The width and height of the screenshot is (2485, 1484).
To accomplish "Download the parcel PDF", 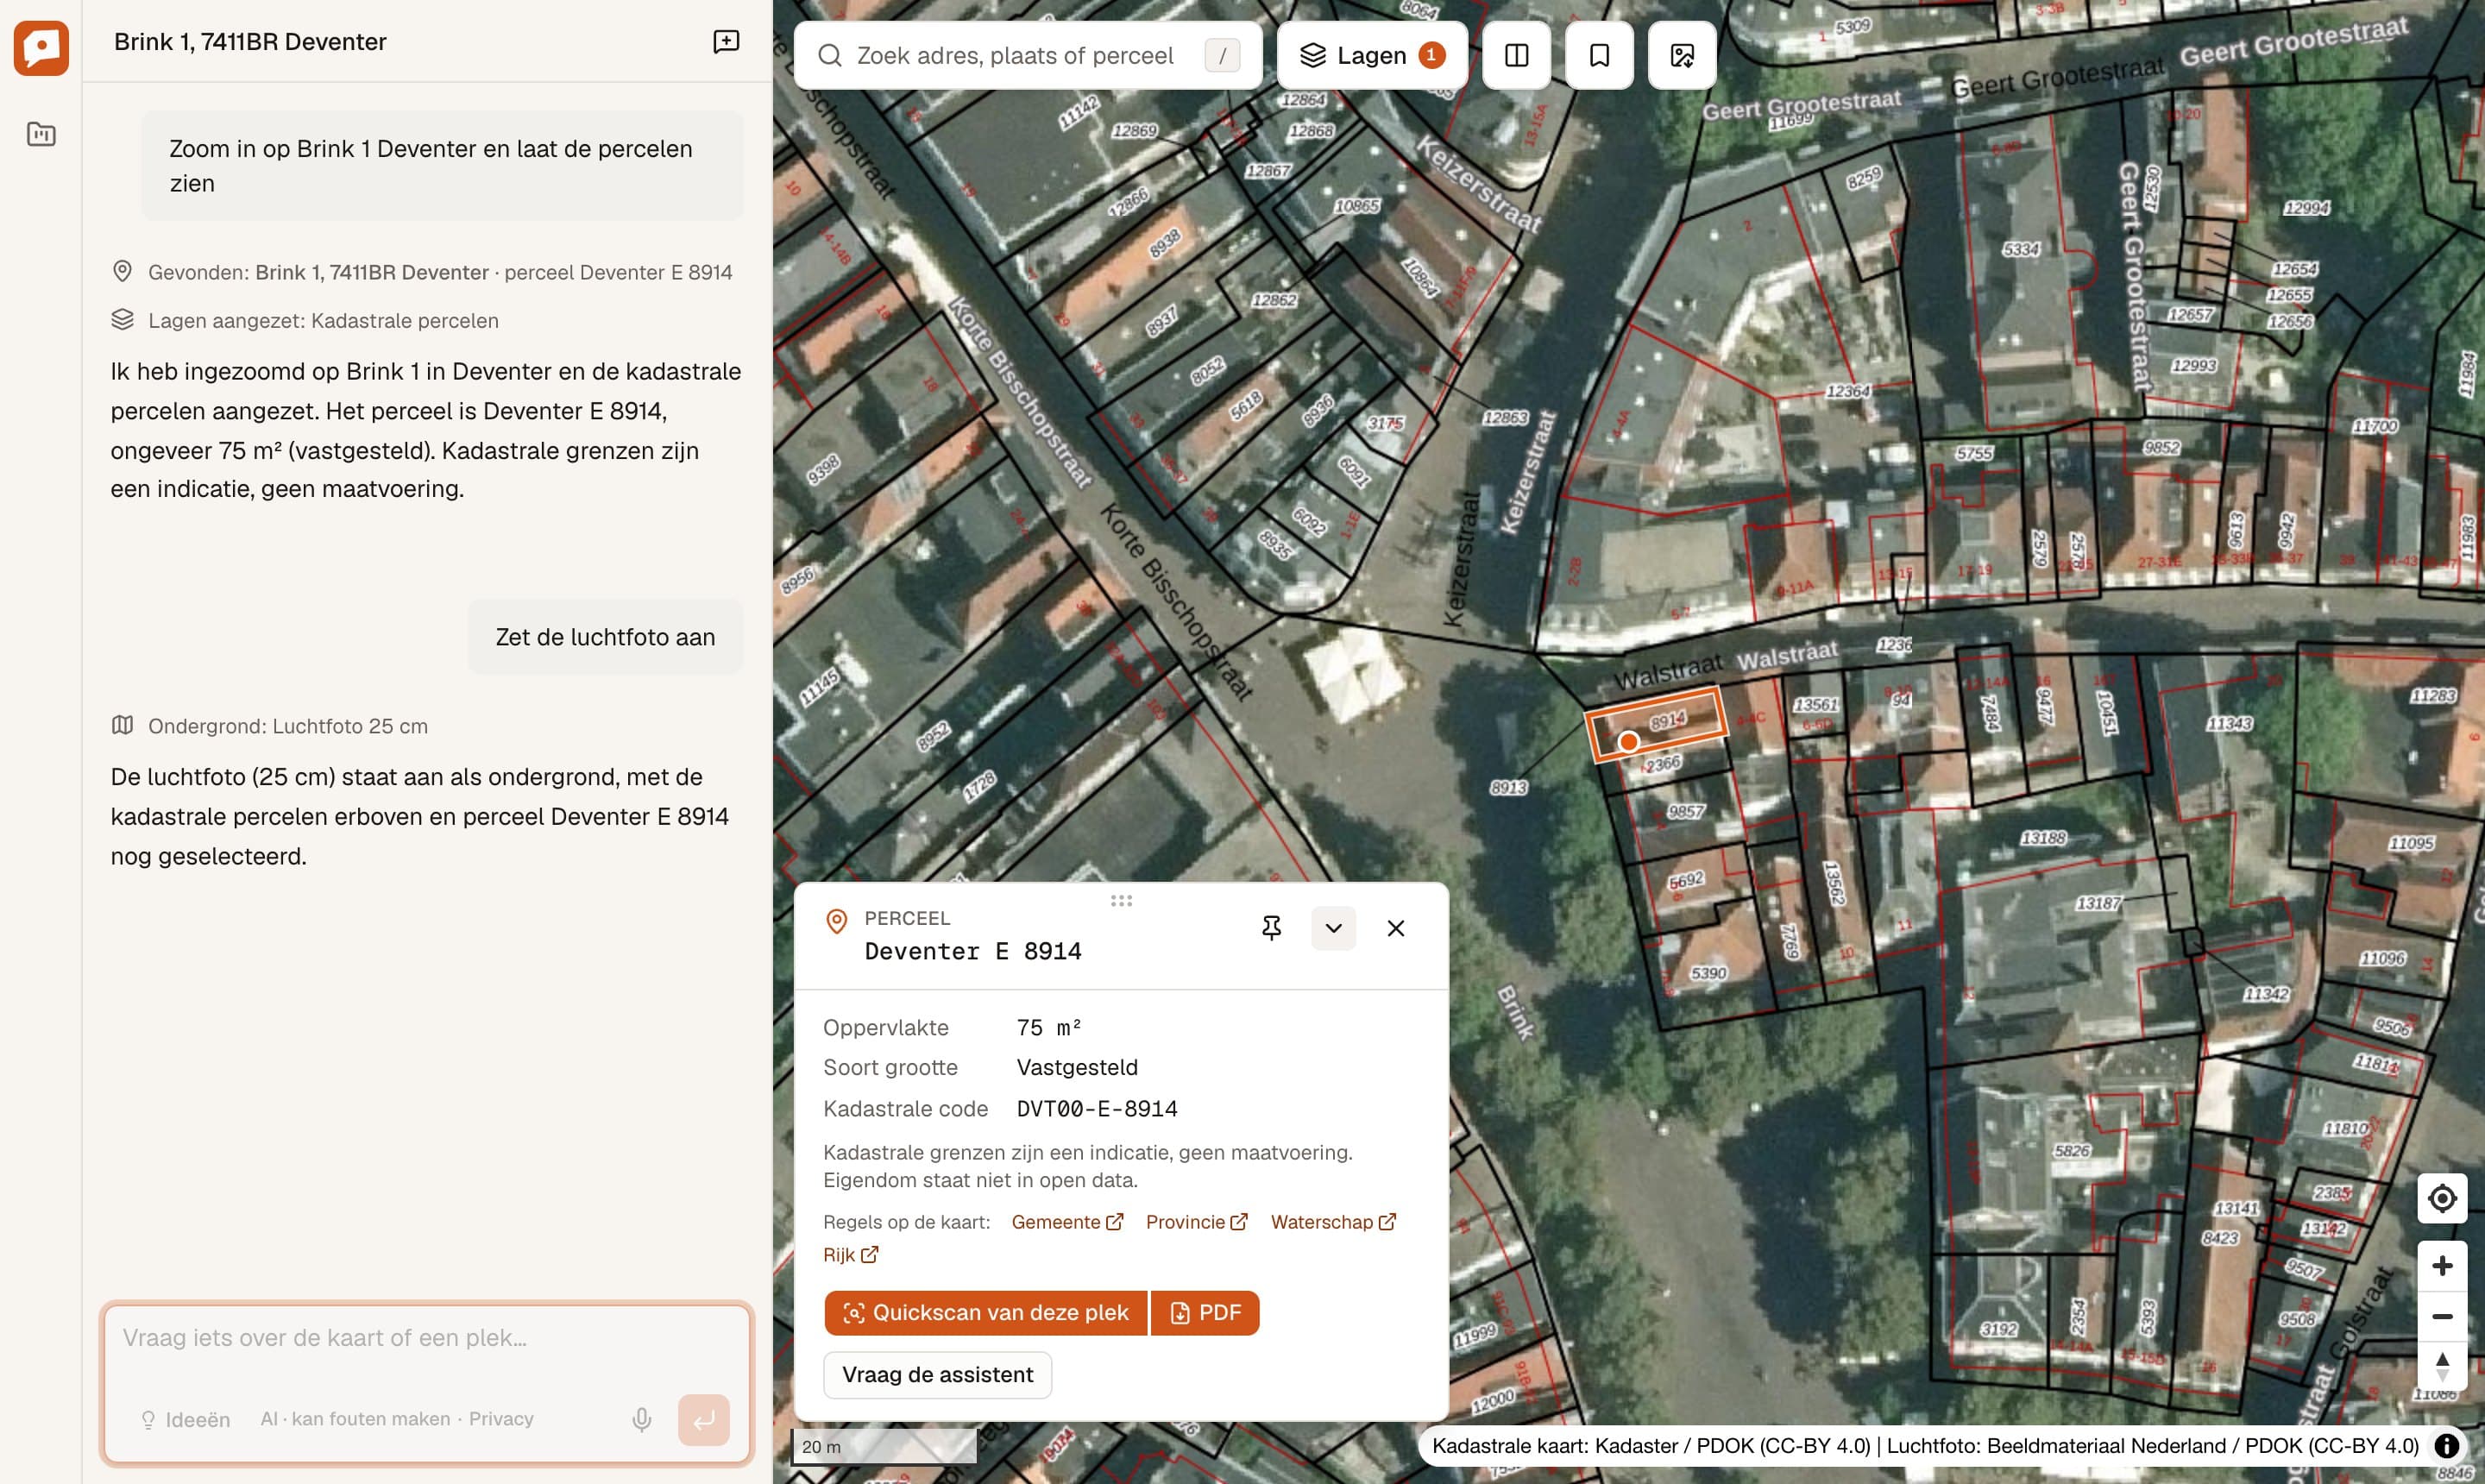I will pos(1205,1312).
